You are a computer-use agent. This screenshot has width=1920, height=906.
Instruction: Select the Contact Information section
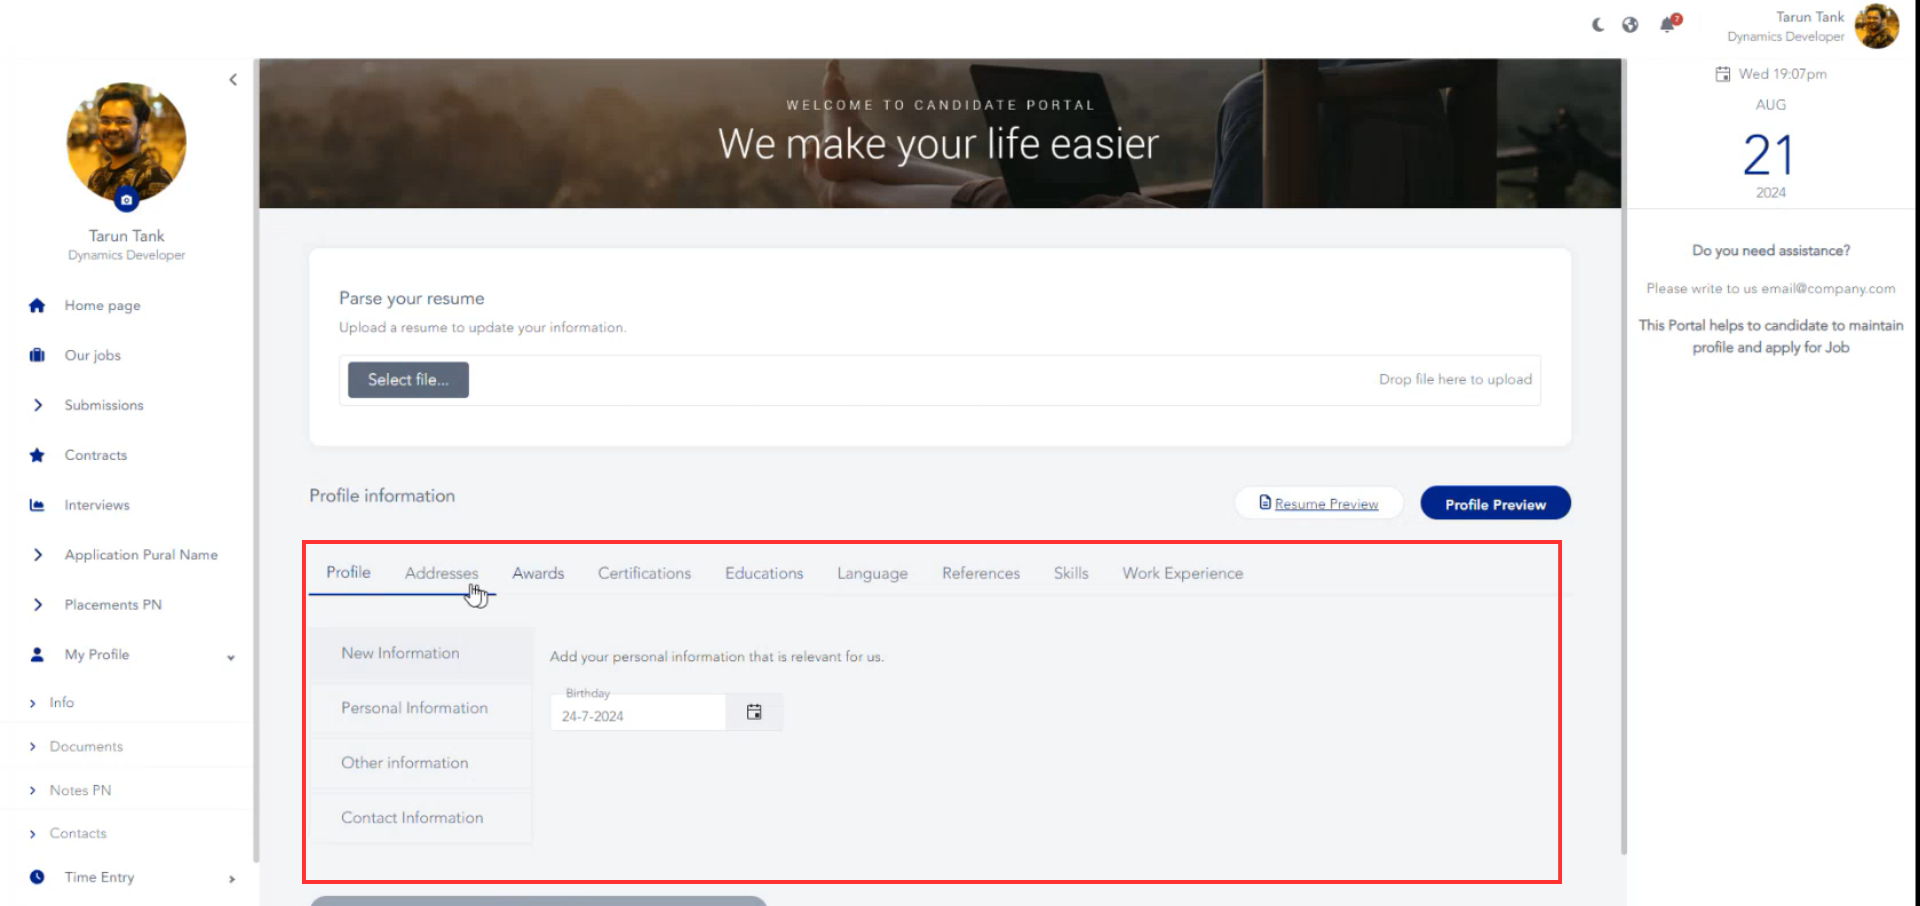pyautogui.click(x=421, y=818)
